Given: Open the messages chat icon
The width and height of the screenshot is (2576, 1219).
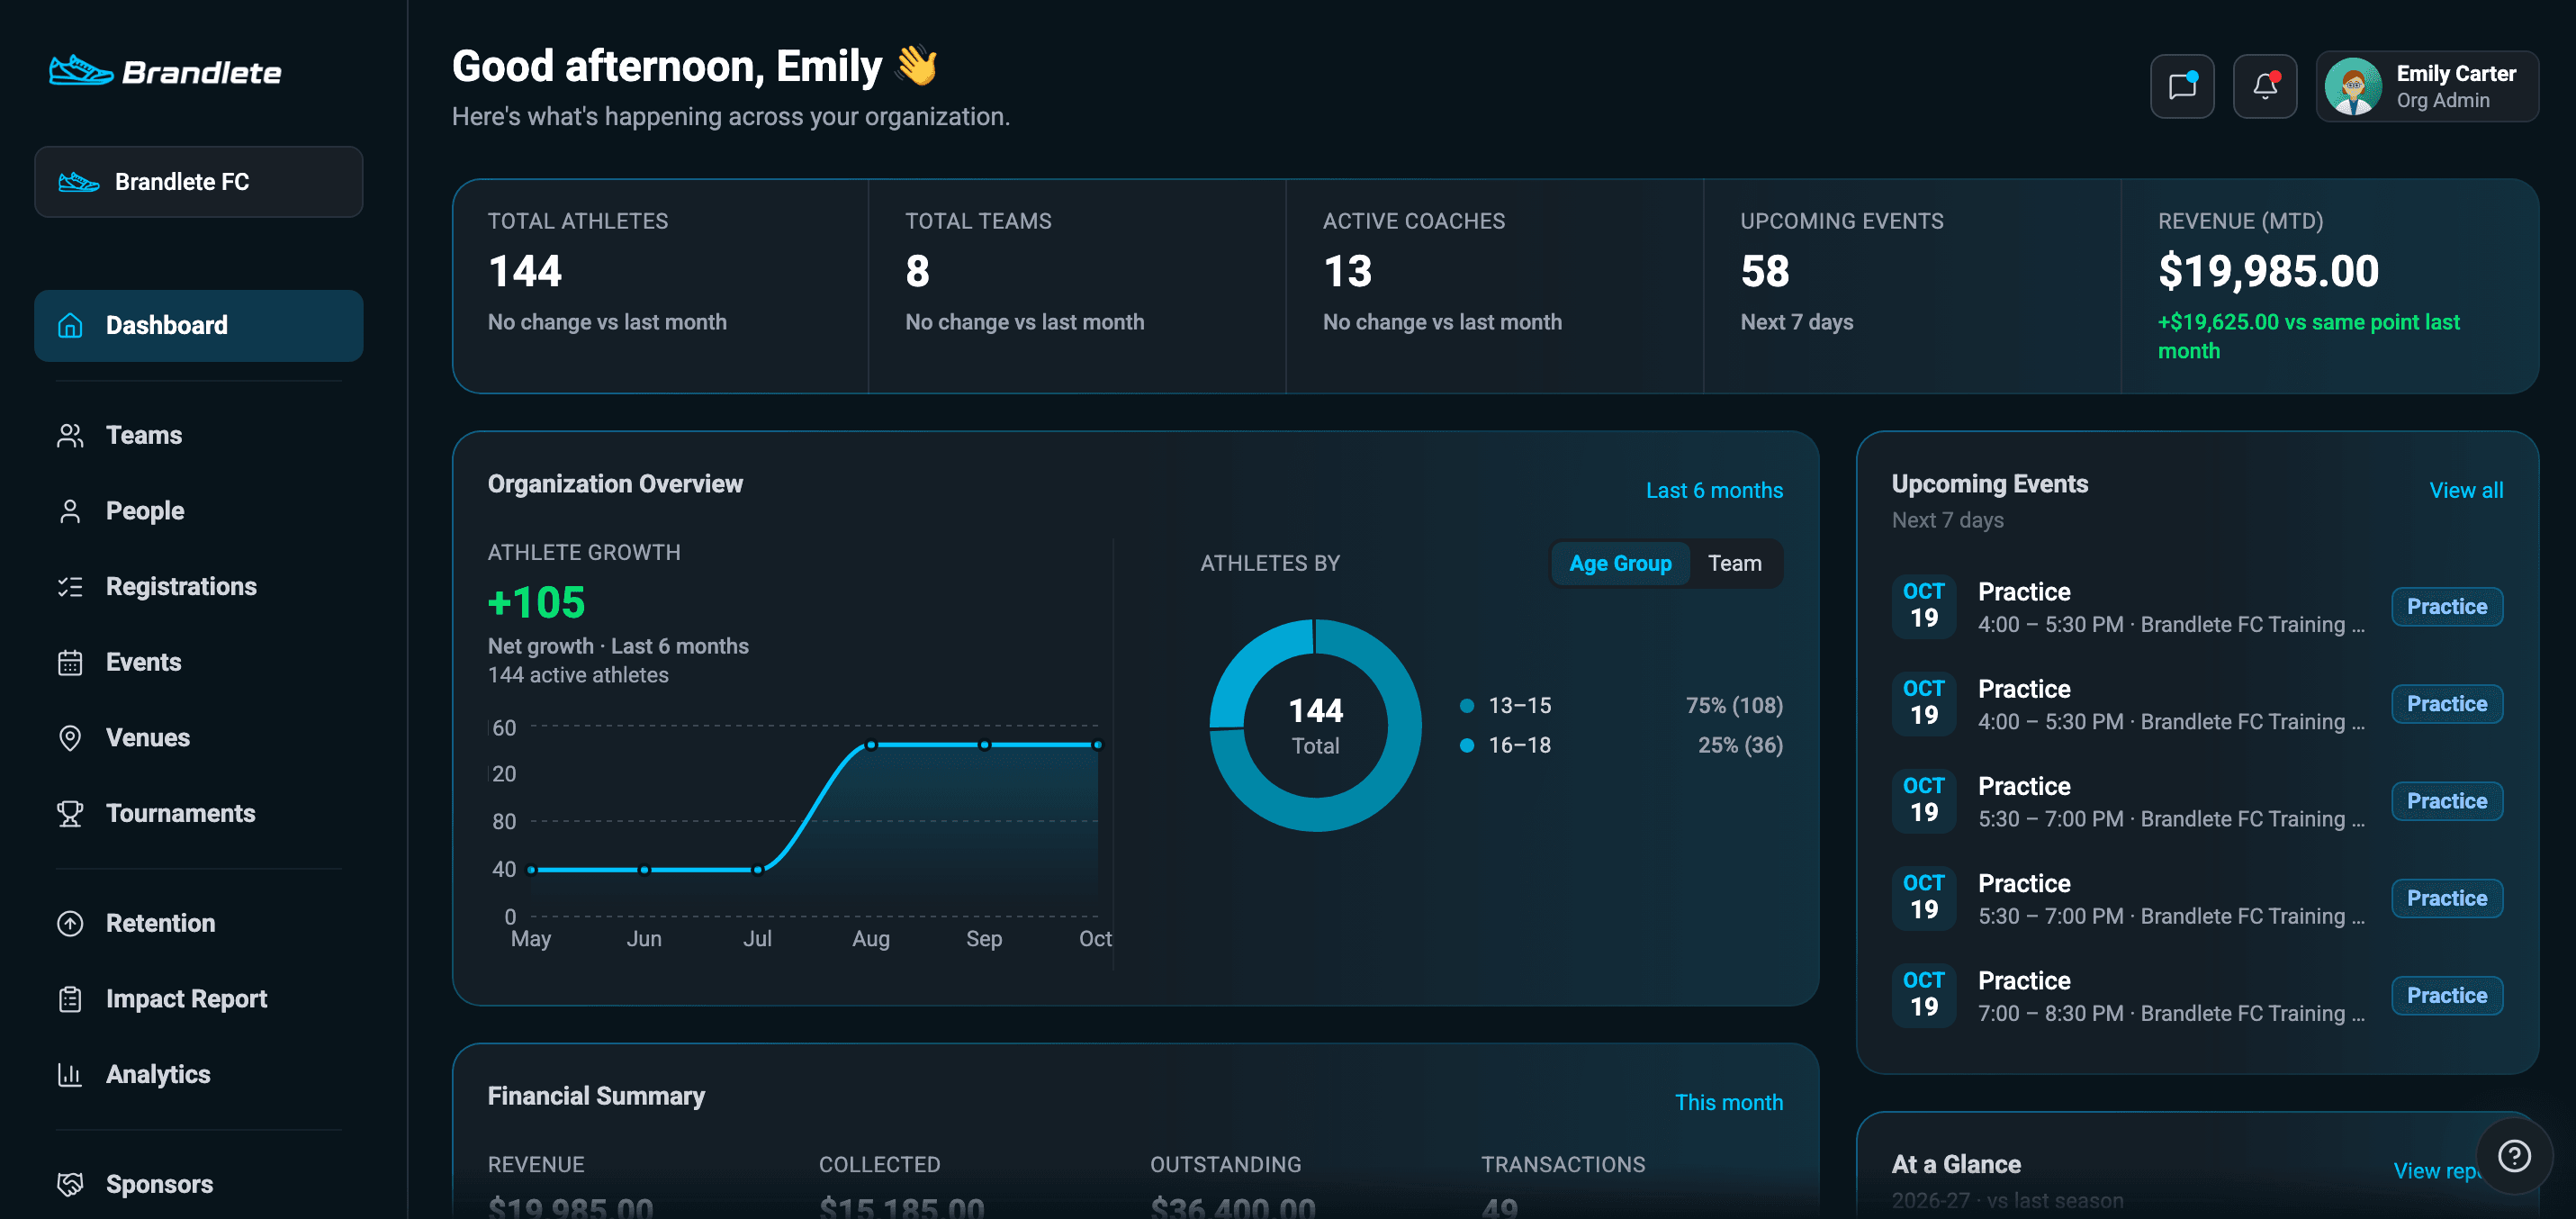Looking at the screenshot, I should point(2182,86).
